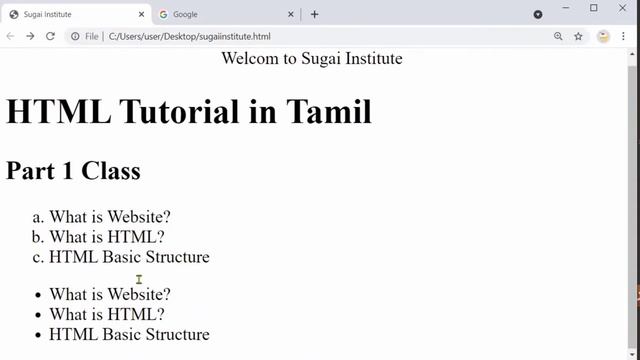Screen dimensions: 640x360
Task: Click ordered item 'a. What is Website?'
Action: tap(102, 217)
